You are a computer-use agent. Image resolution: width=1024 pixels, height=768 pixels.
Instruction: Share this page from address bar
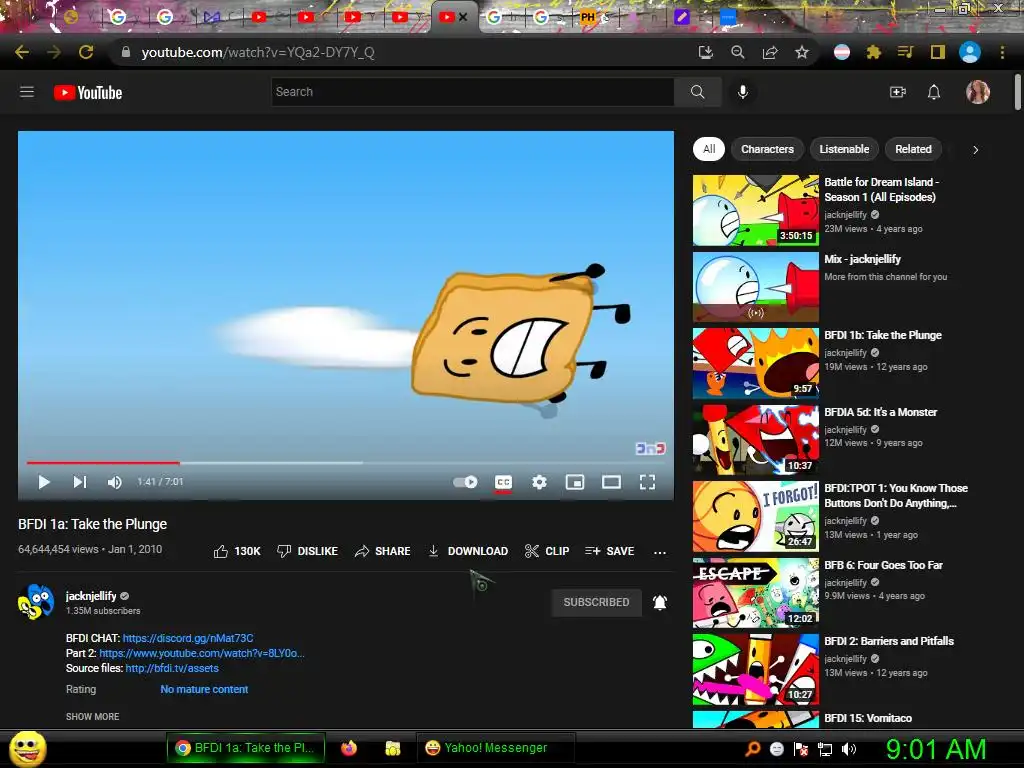(770, 52)
